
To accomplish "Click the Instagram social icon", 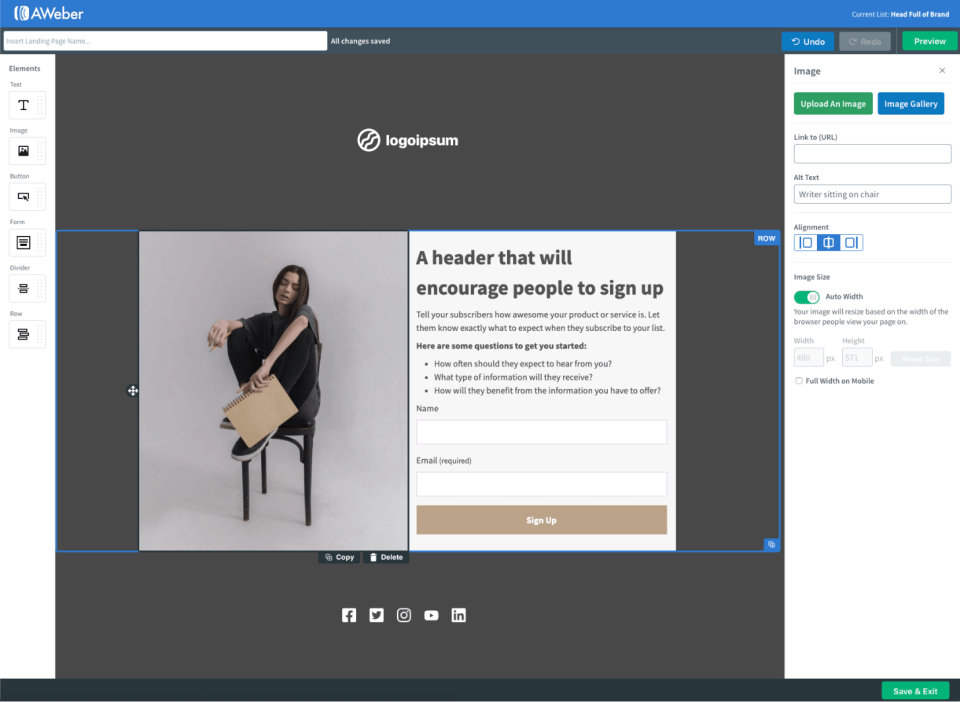I will point(403,615).
